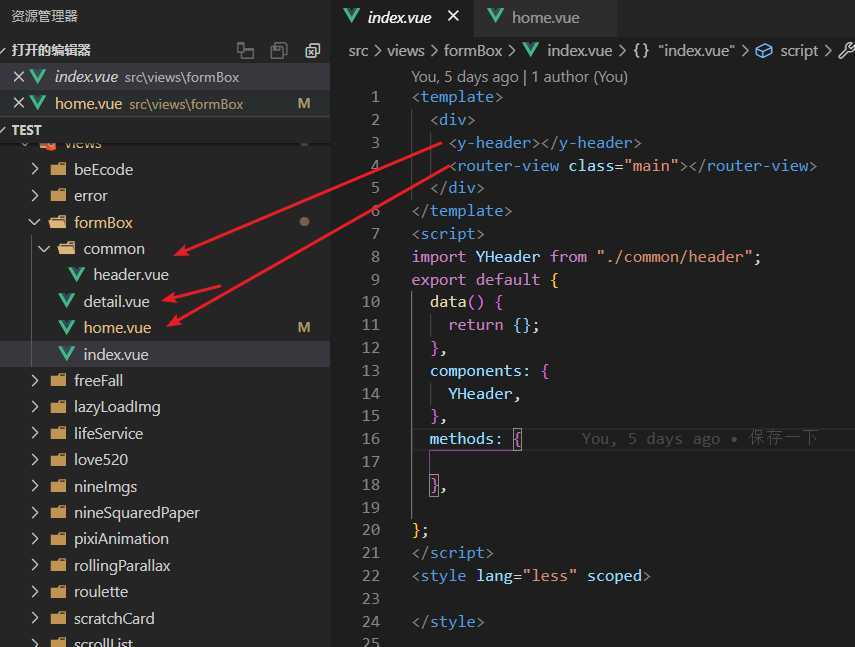Image resolution: width=855 pixels, height=647 pixels.
Task: Click the folder icon of common
Action: tap(67, 249)
